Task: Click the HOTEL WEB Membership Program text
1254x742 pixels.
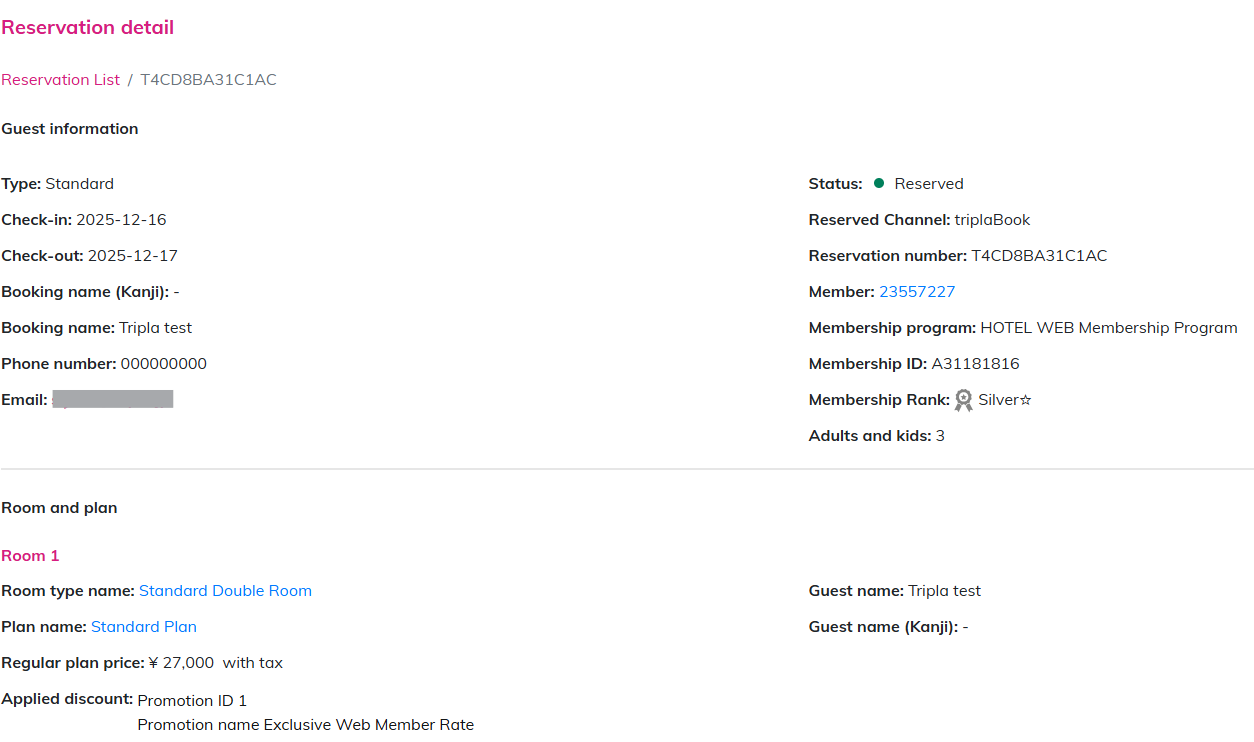Action: [1108, 328]
